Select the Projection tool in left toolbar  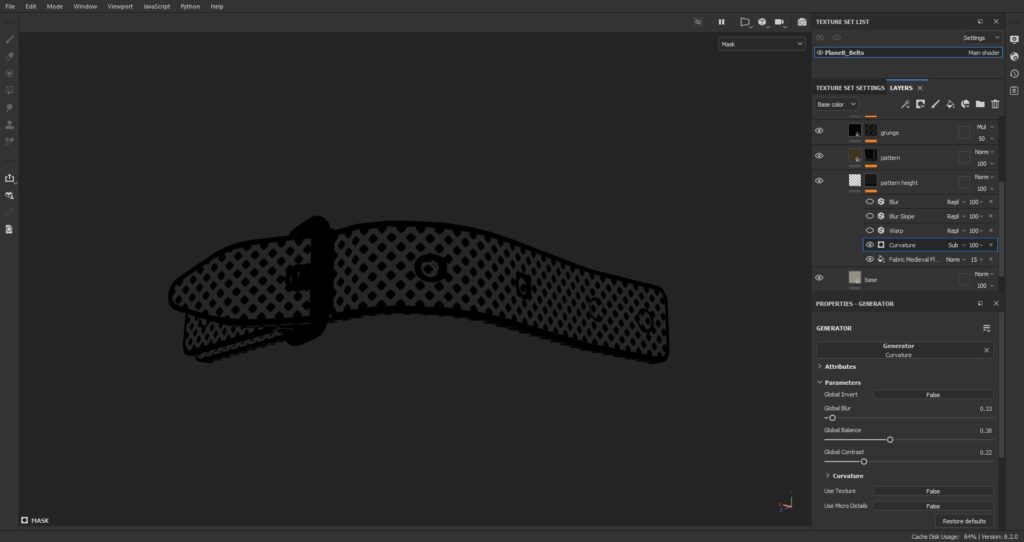(10, 73)
